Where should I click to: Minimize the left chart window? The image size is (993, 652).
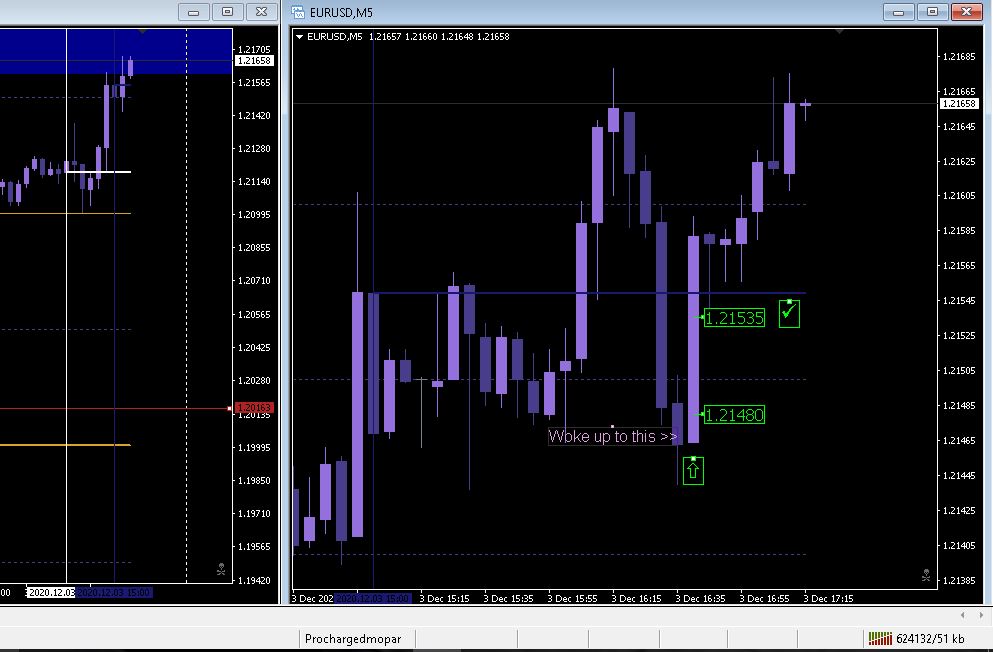[x=194, y=12]
